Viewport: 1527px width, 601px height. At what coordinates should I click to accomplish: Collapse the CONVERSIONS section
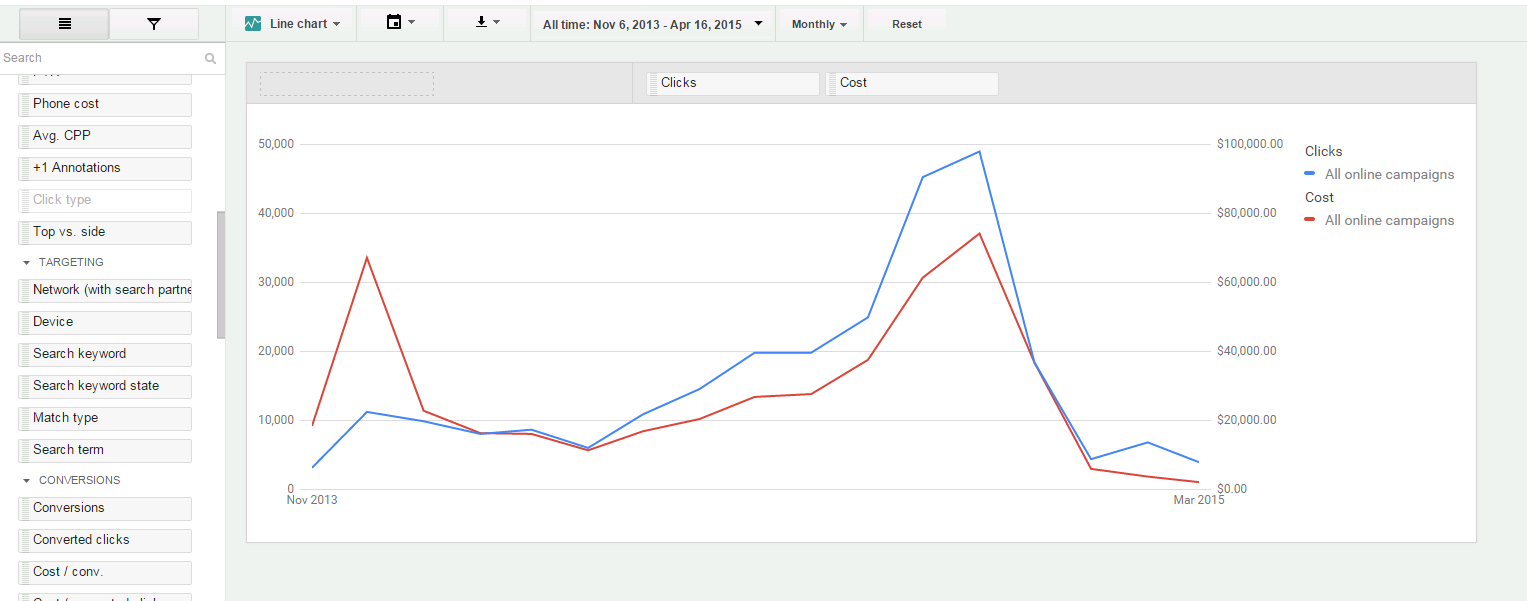27,480
